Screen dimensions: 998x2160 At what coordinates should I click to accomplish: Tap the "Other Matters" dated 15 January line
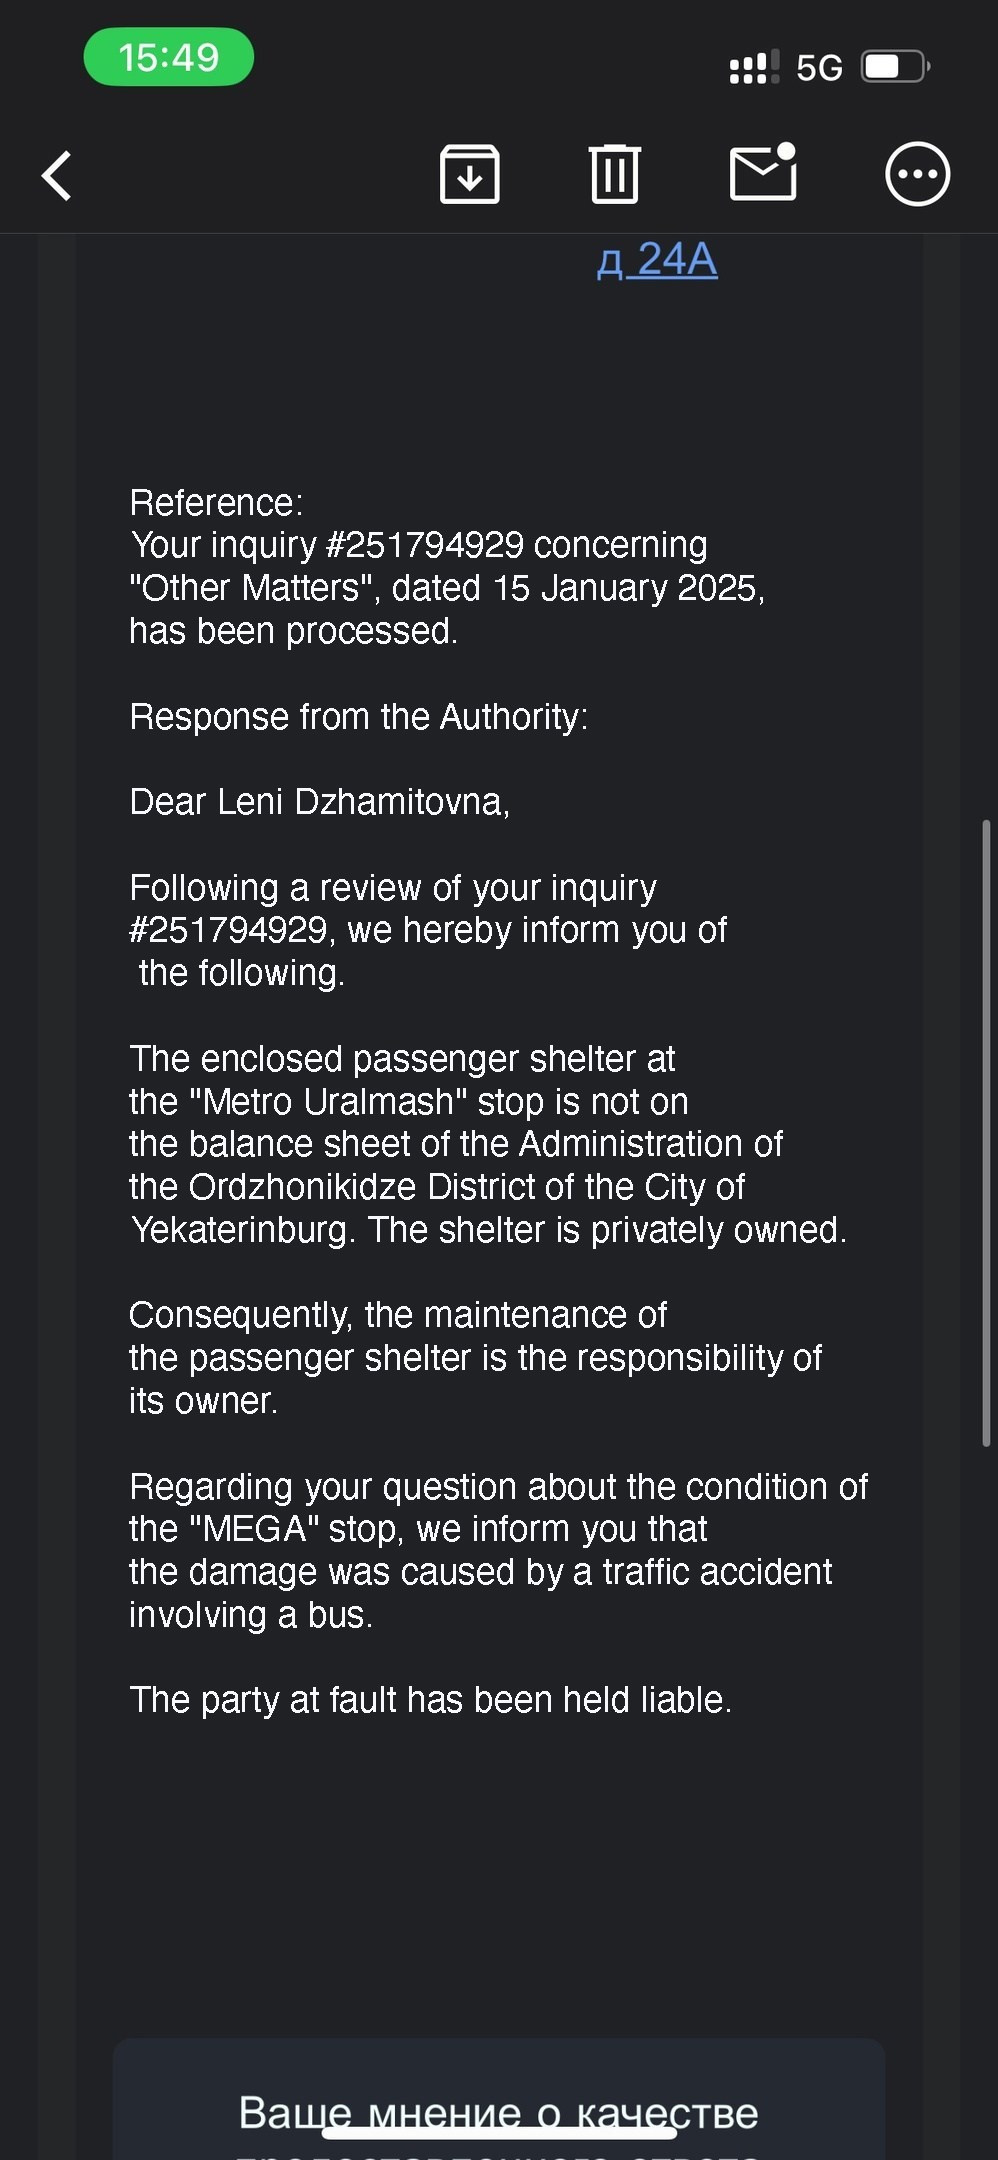[446, 588]
